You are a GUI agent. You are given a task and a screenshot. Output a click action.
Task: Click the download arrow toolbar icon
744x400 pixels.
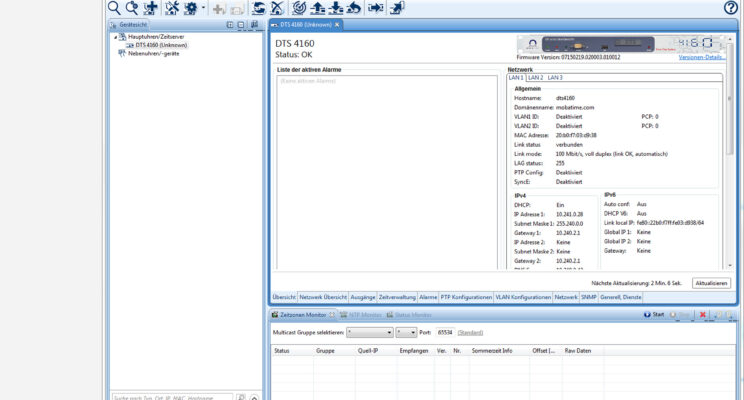pos(335,8)
